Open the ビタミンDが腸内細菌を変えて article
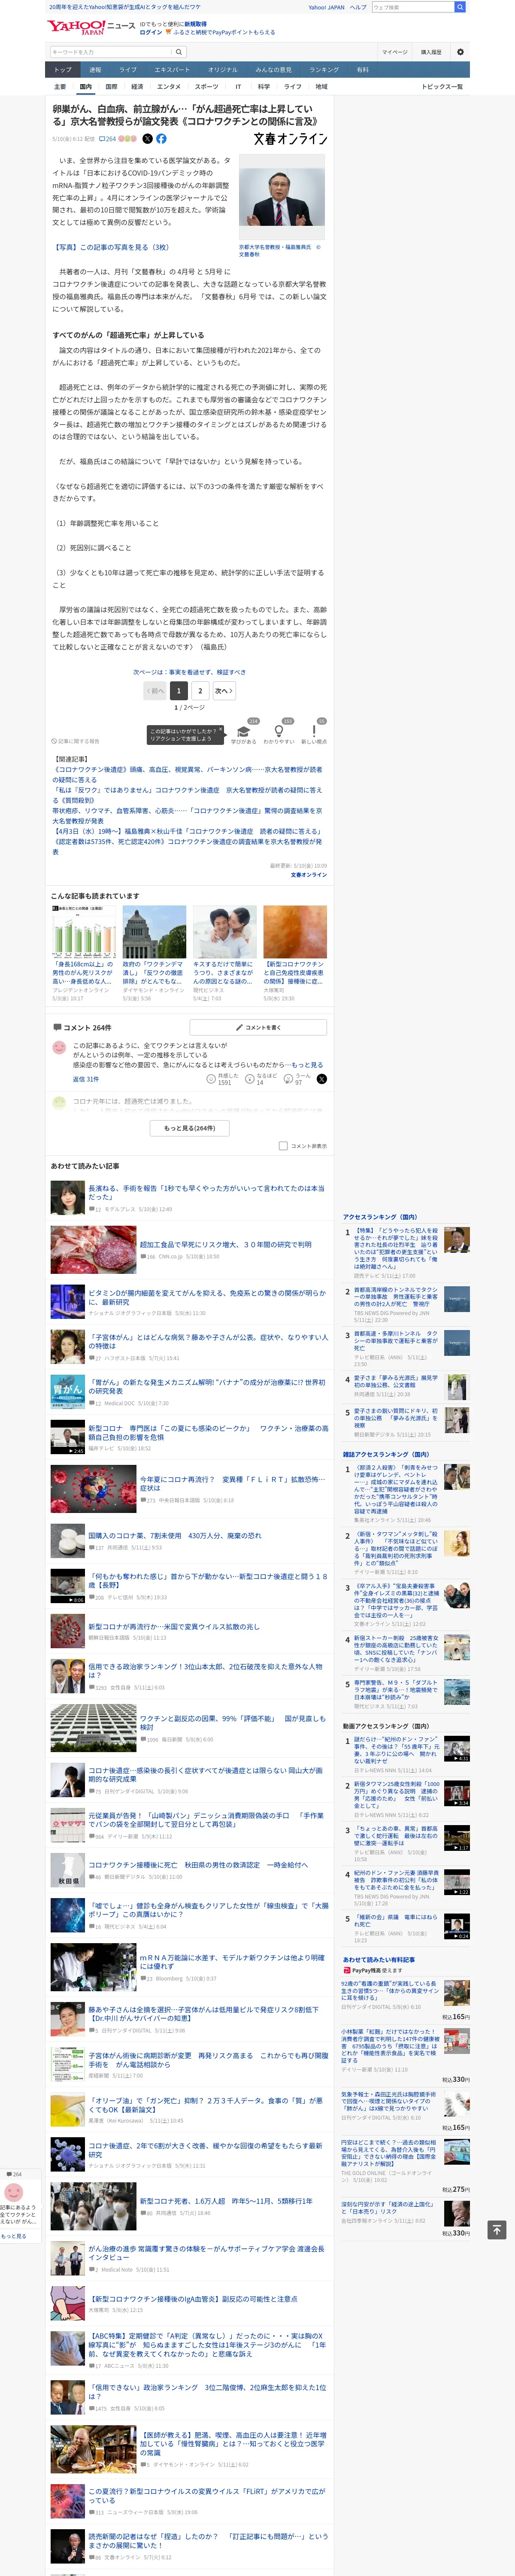Viewport: 515px width, 2576px height. [206, 1297]
